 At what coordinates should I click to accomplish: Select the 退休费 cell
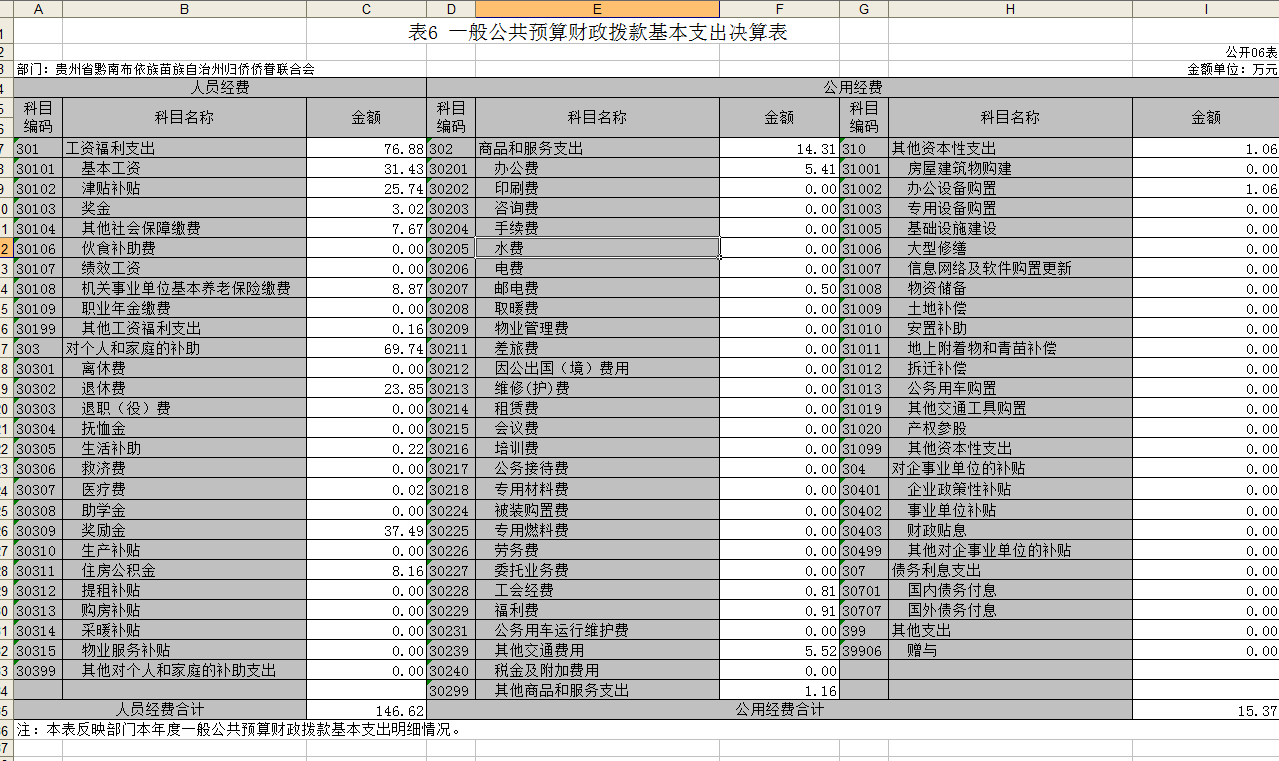185,388
